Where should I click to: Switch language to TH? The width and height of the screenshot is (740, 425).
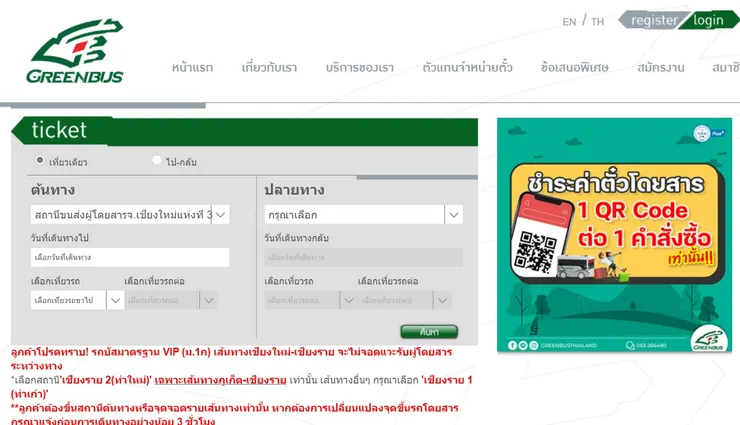pyautogui.click(x=597, y=22)
